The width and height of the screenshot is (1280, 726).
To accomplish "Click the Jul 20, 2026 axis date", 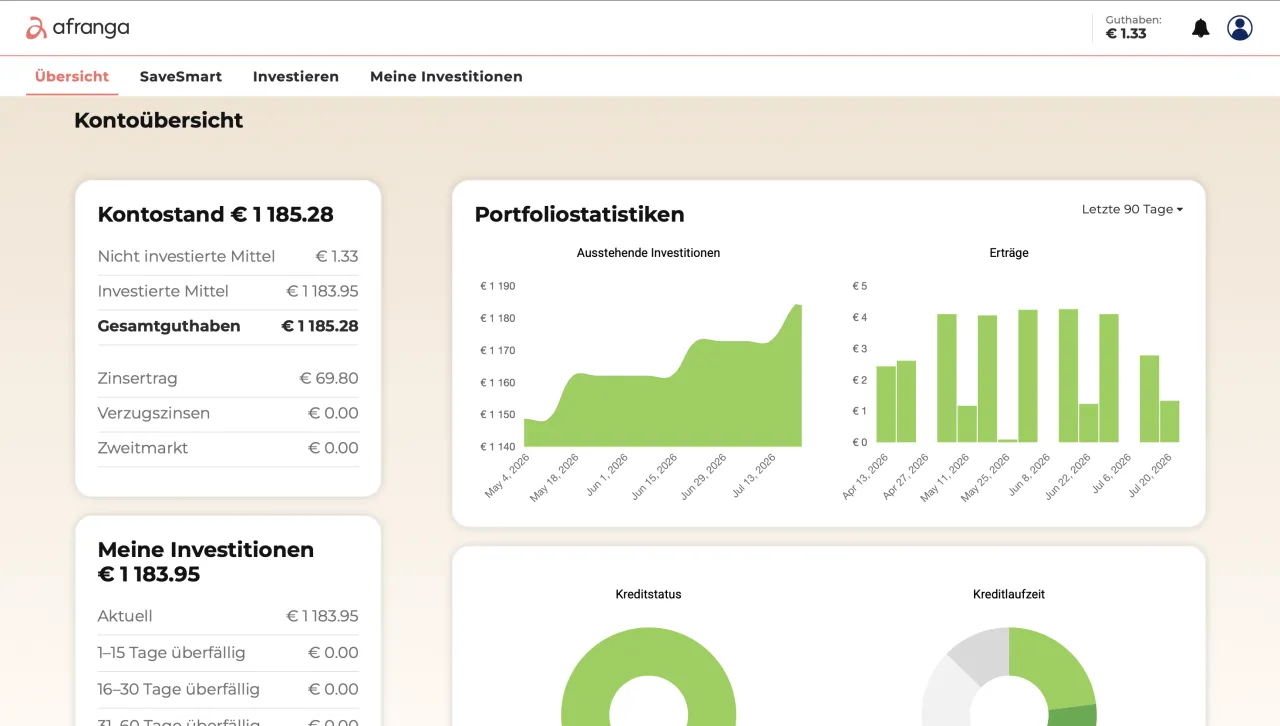I will pos(1150,475).
